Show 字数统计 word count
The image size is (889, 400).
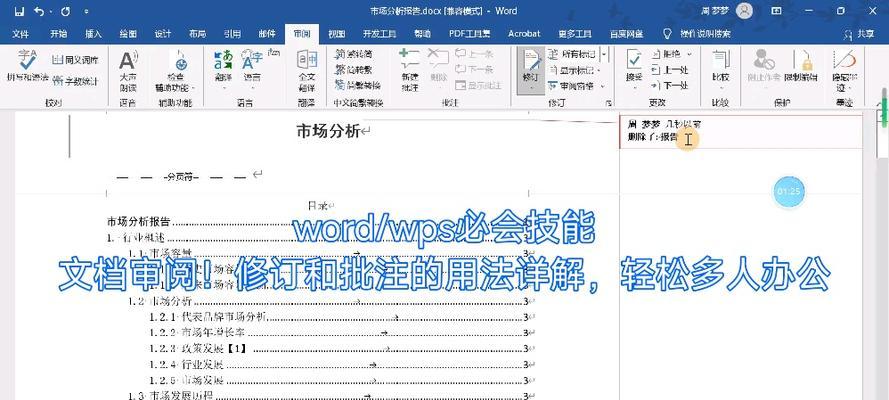click(75, 81)
